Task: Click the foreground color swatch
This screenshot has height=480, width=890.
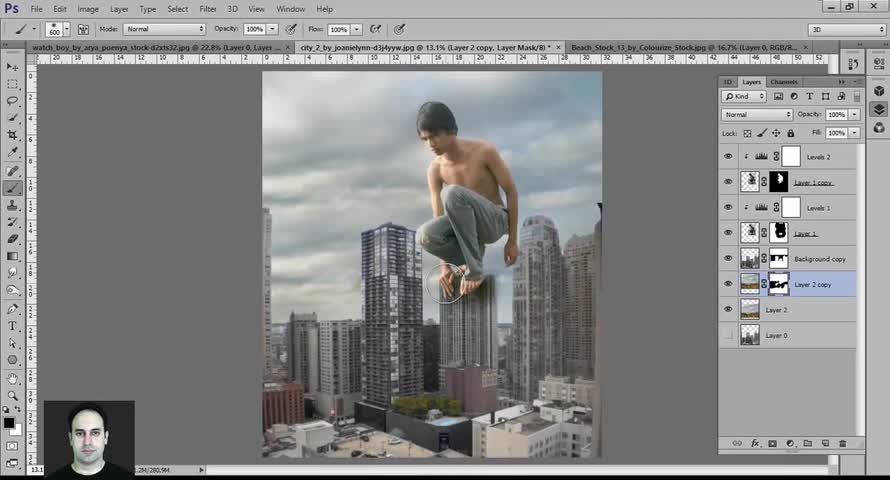Action: [x=9, y=423]
